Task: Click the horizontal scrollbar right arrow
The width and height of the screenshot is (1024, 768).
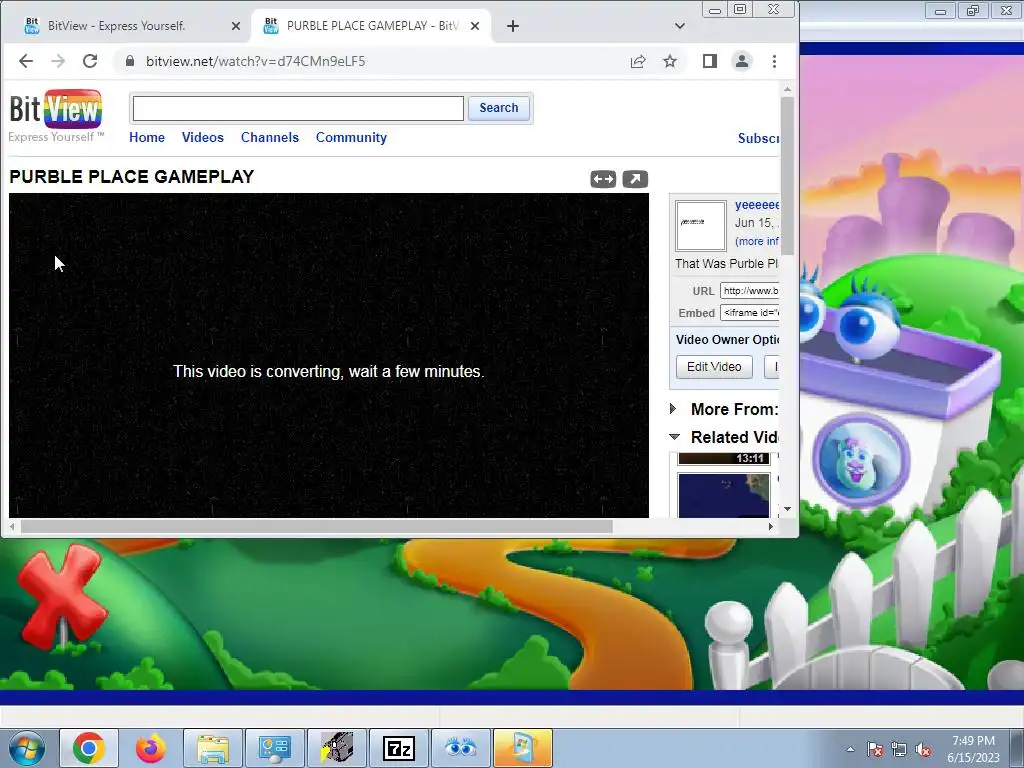Action: [x=771, y=526]
